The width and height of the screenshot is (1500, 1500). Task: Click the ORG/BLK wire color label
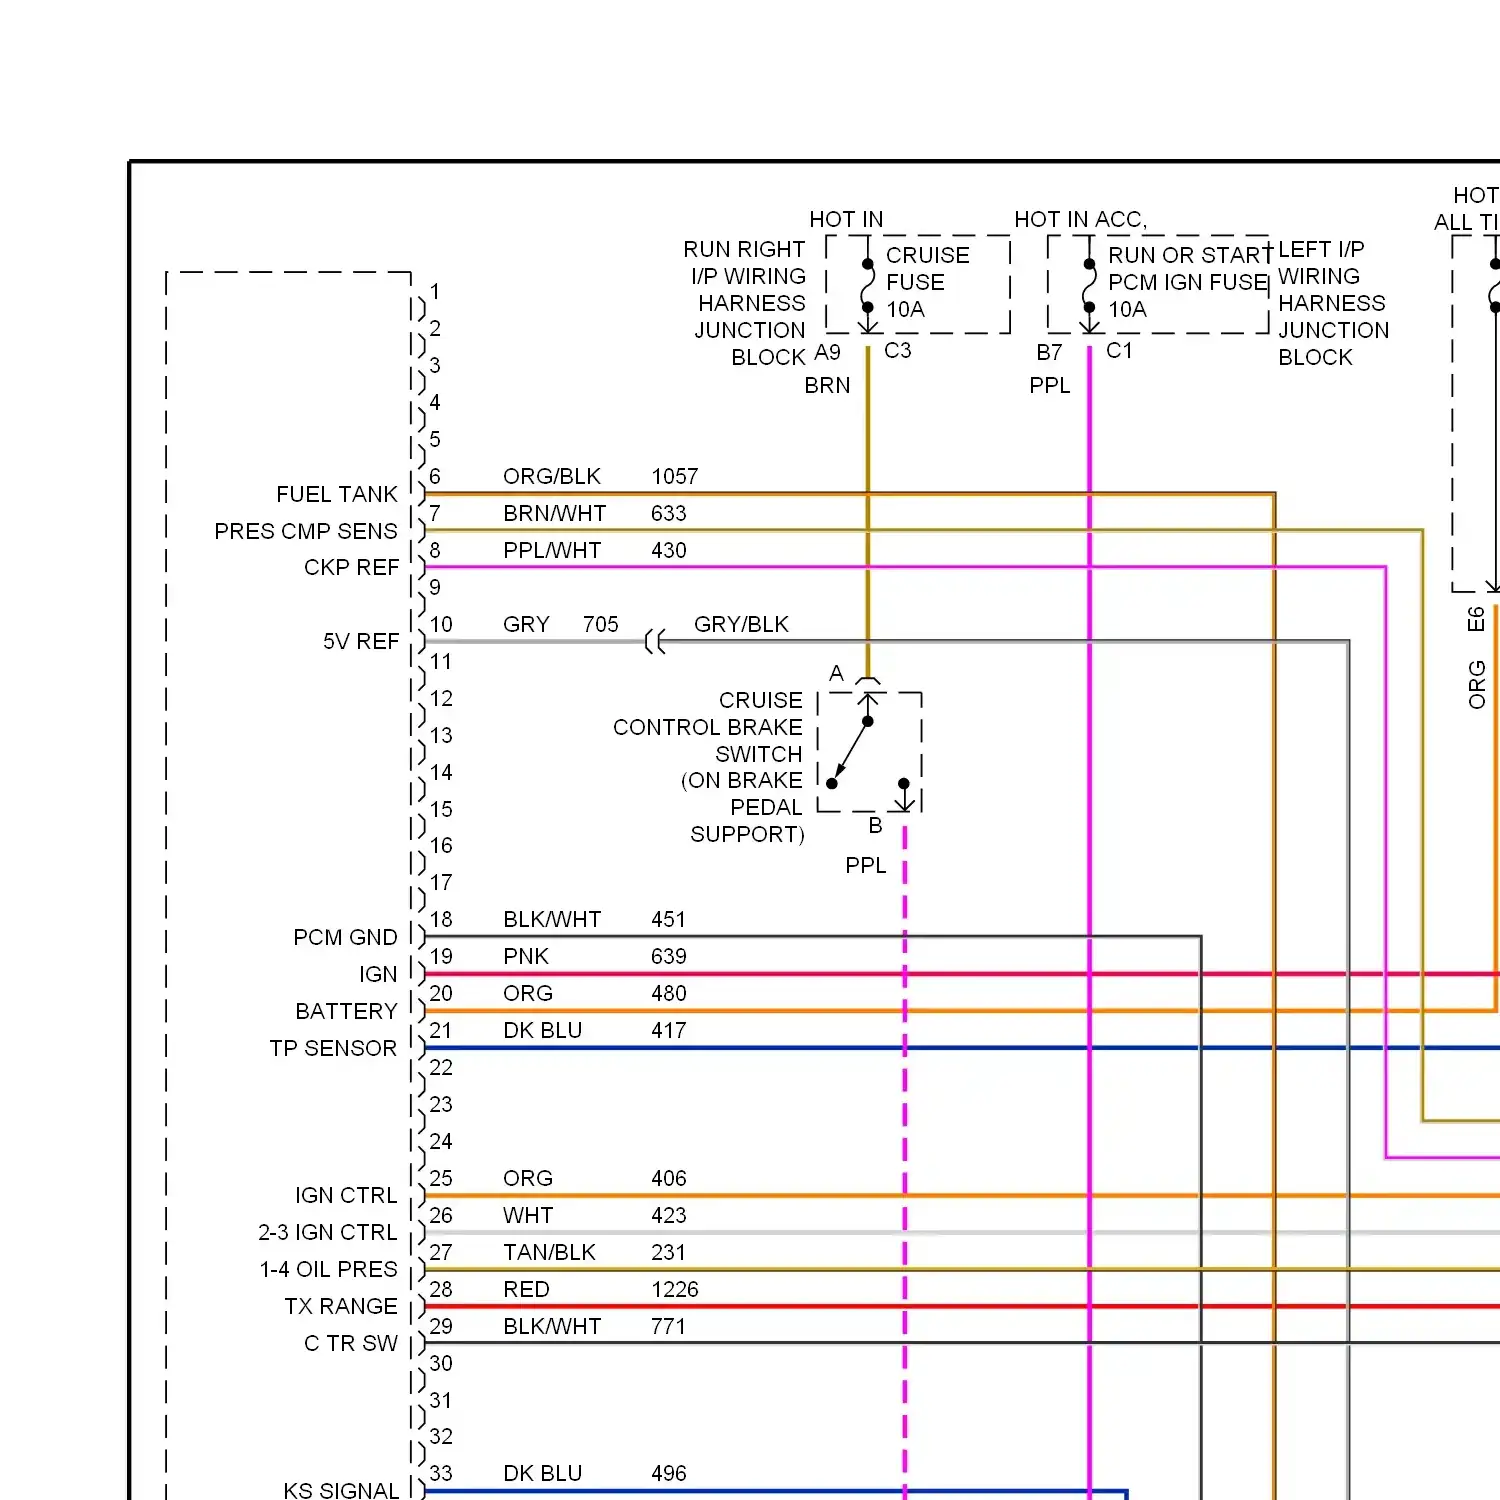click(x=551, y=476)
